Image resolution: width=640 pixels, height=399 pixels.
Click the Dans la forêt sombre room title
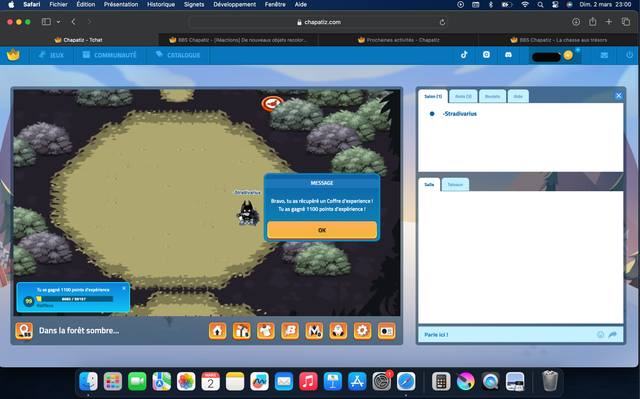[x=79, y=330]
